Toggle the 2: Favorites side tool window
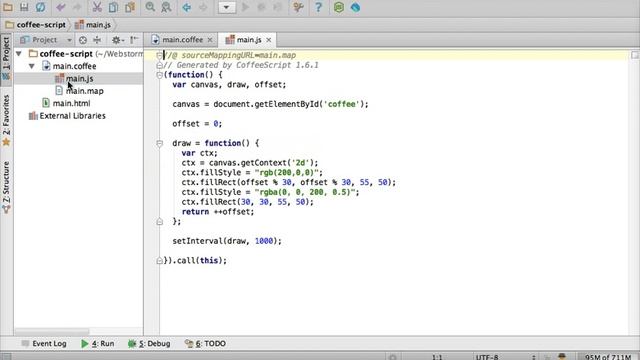This screenshot has width=640, height=360. coord(6,120)
